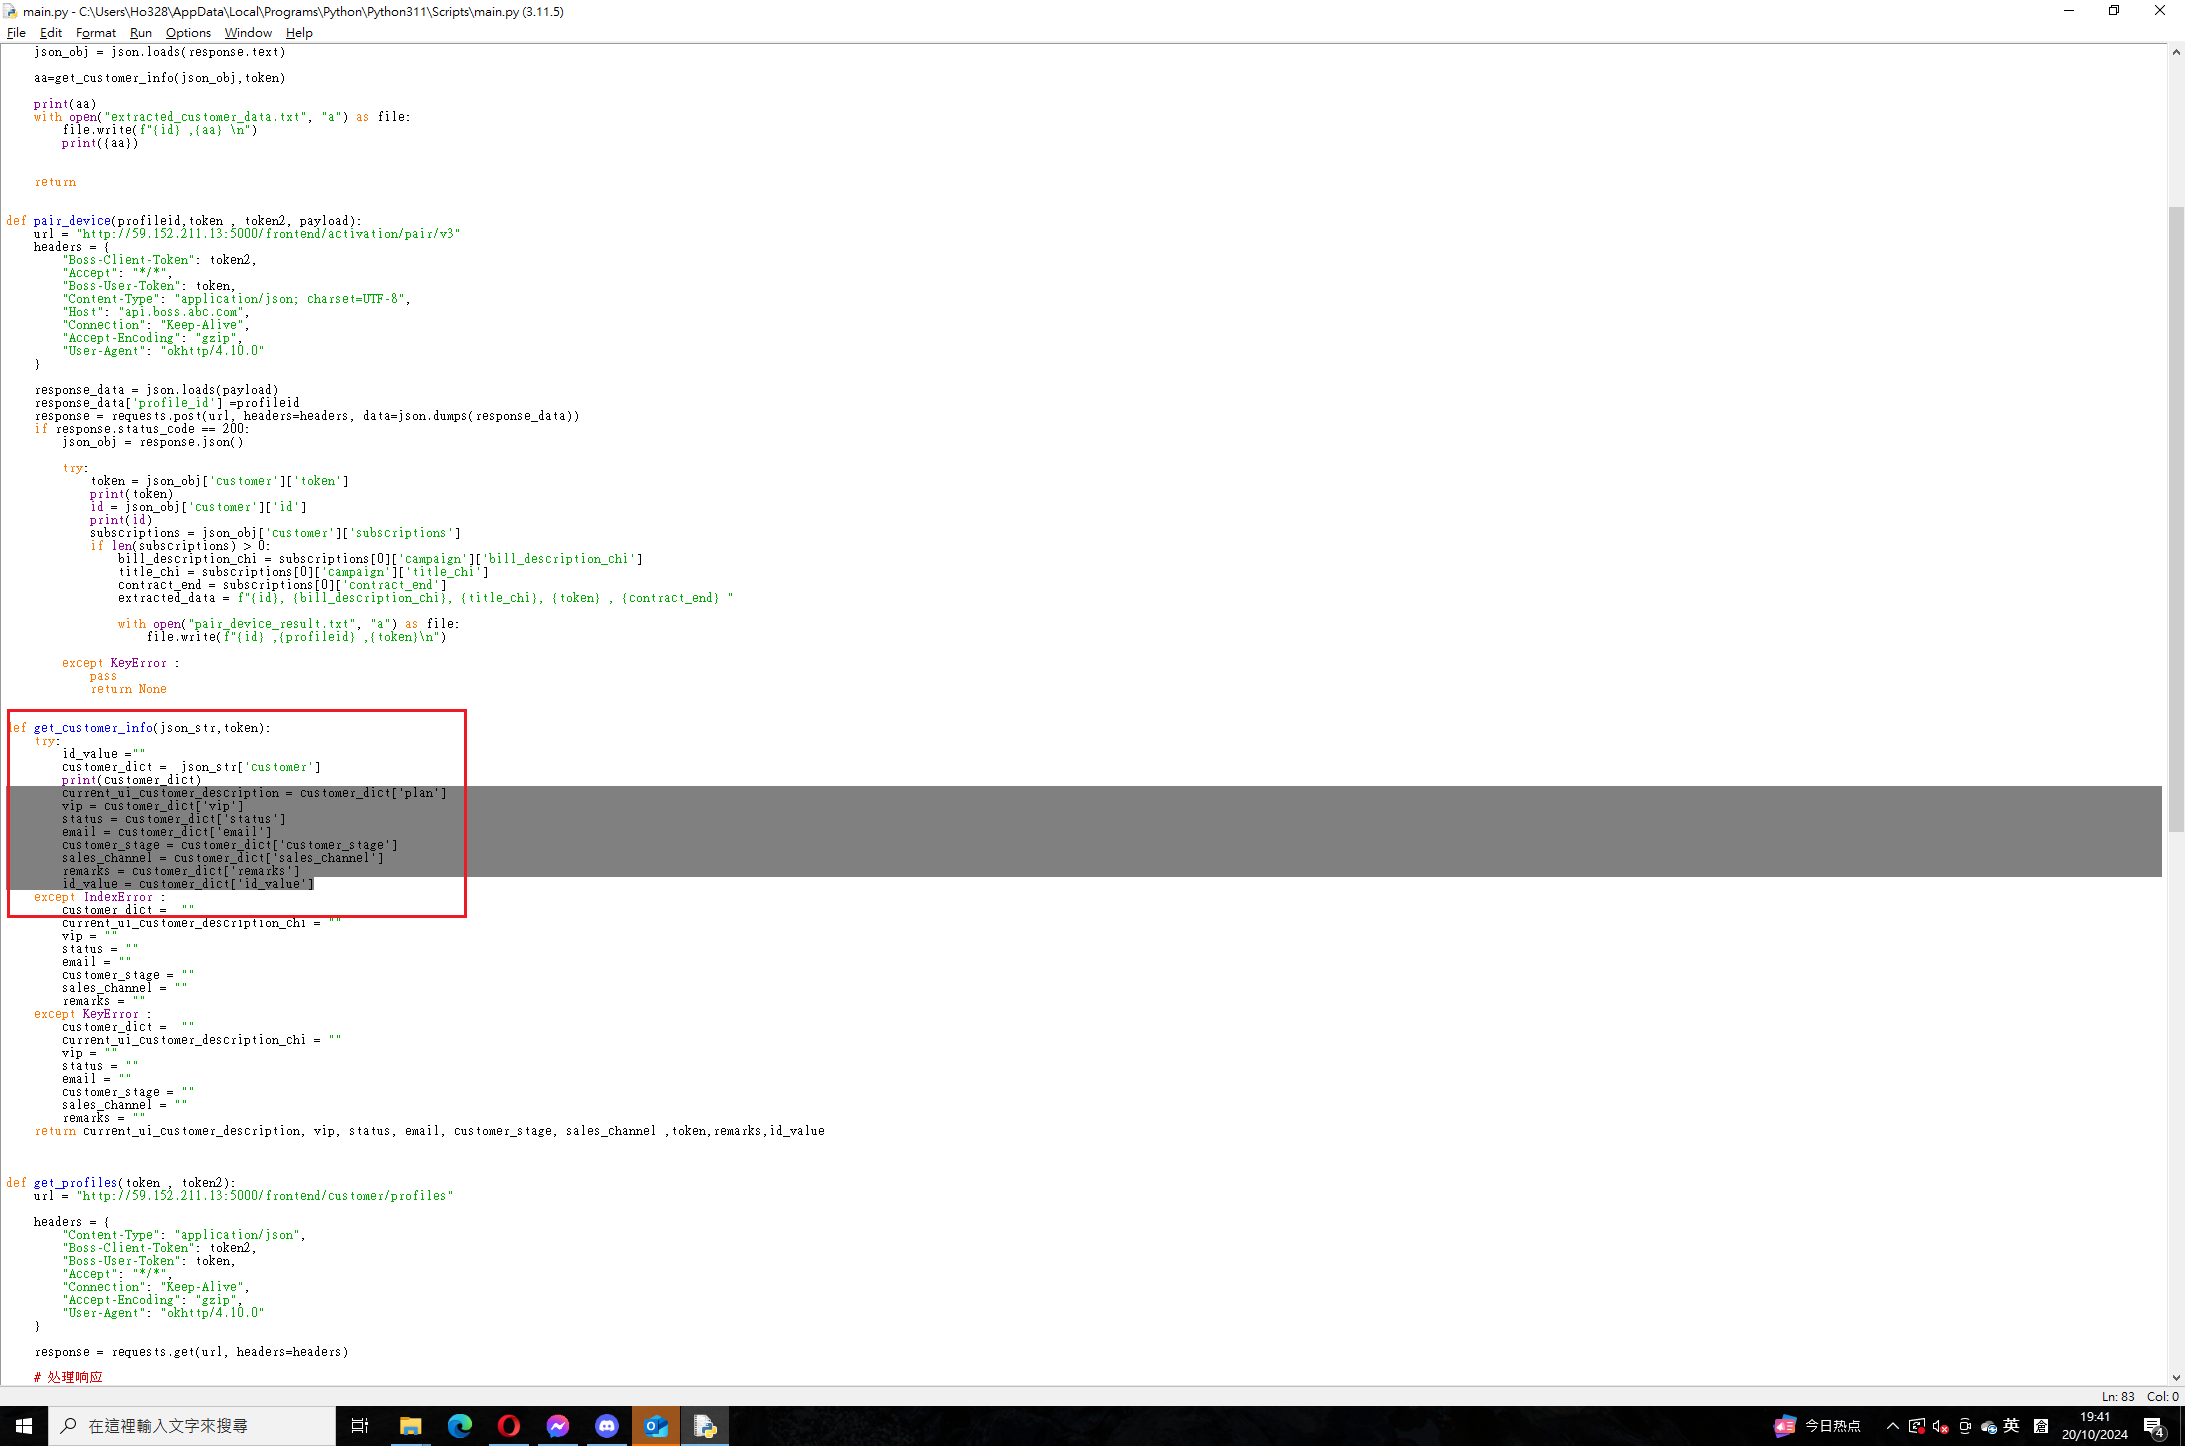The height and width of the screenshot is (1446, 2185).
Task: Show hidden system tray icons
Action: point(1892,1426)
